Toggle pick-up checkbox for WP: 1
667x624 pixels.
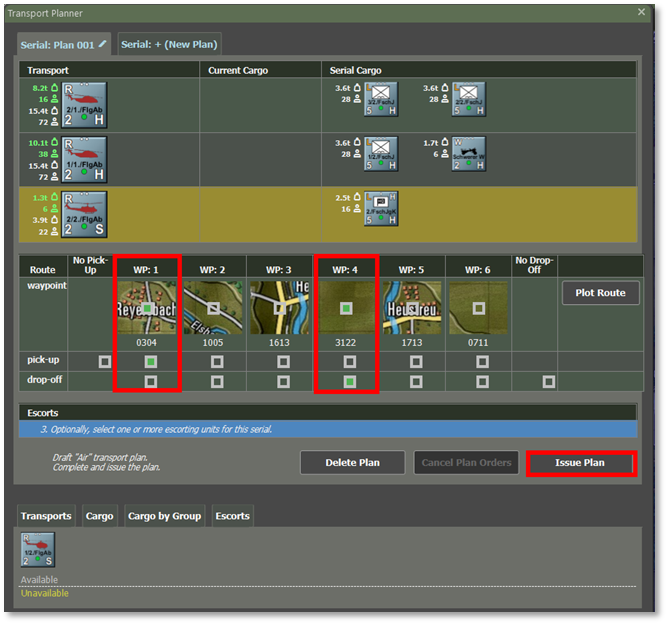tap(150, 361)
